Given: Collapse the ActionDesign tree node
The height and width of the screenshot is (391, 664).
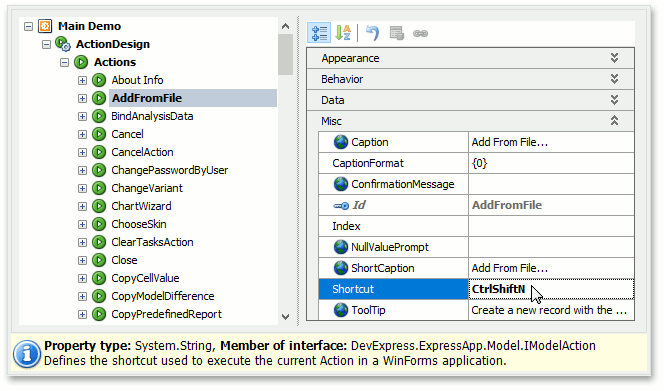Looking at the screenshot, I should coord(47,44).
